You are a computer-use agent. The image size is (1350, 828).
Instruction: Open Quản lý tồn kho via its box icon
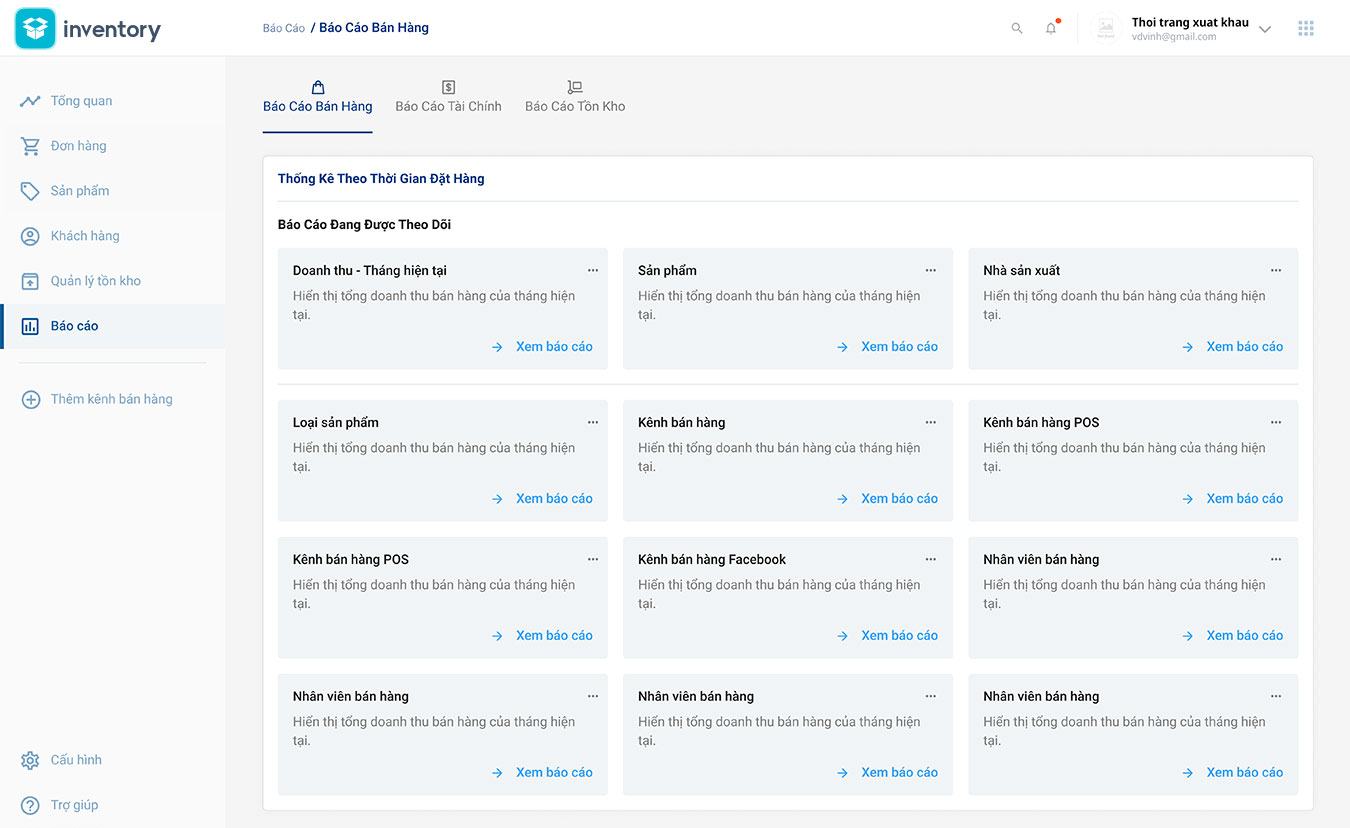pyautogui.click(x=31, y=281)
